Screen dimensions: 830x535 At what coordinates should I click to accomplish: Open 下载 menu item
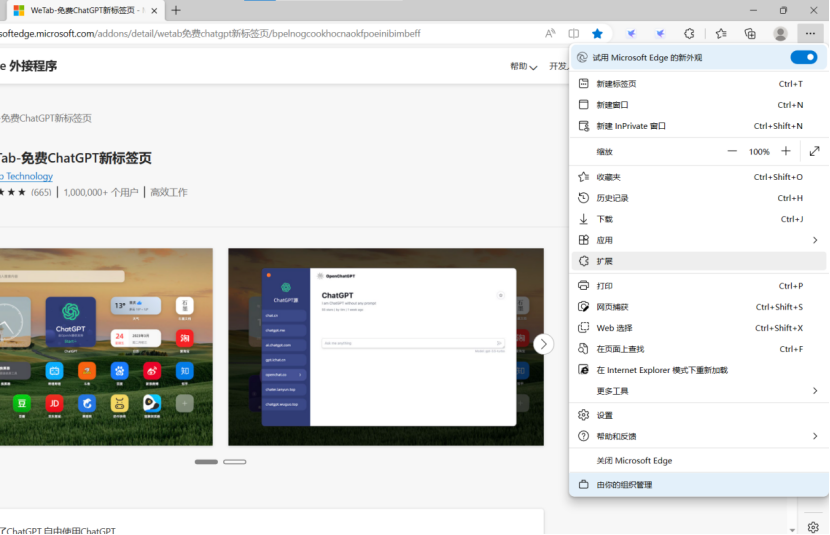coord(699,219)
